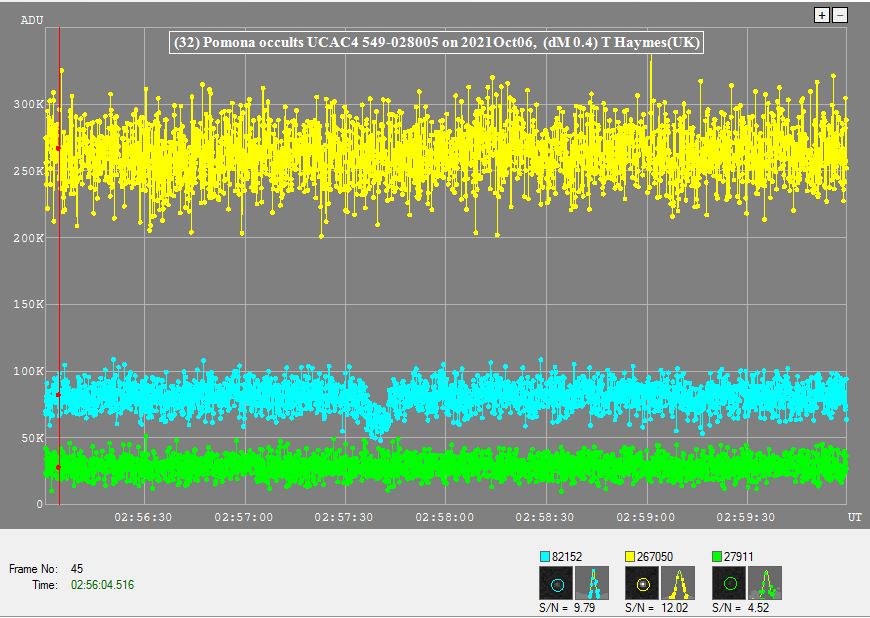
Task: Click the 02:58:00 time axis label
Action: pyautogui.click(x=445, y=517)
